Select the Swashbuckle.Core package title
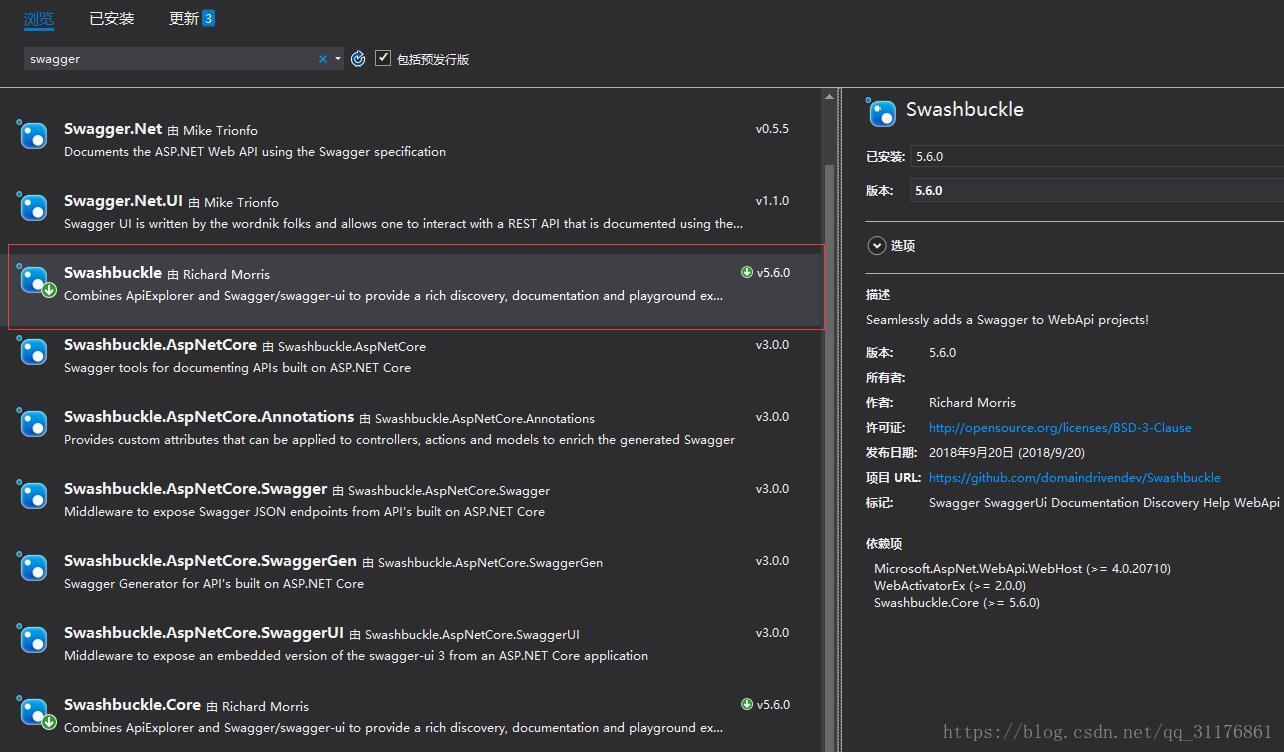Screen dimensions: 1284x752 (x=132, y=705)
